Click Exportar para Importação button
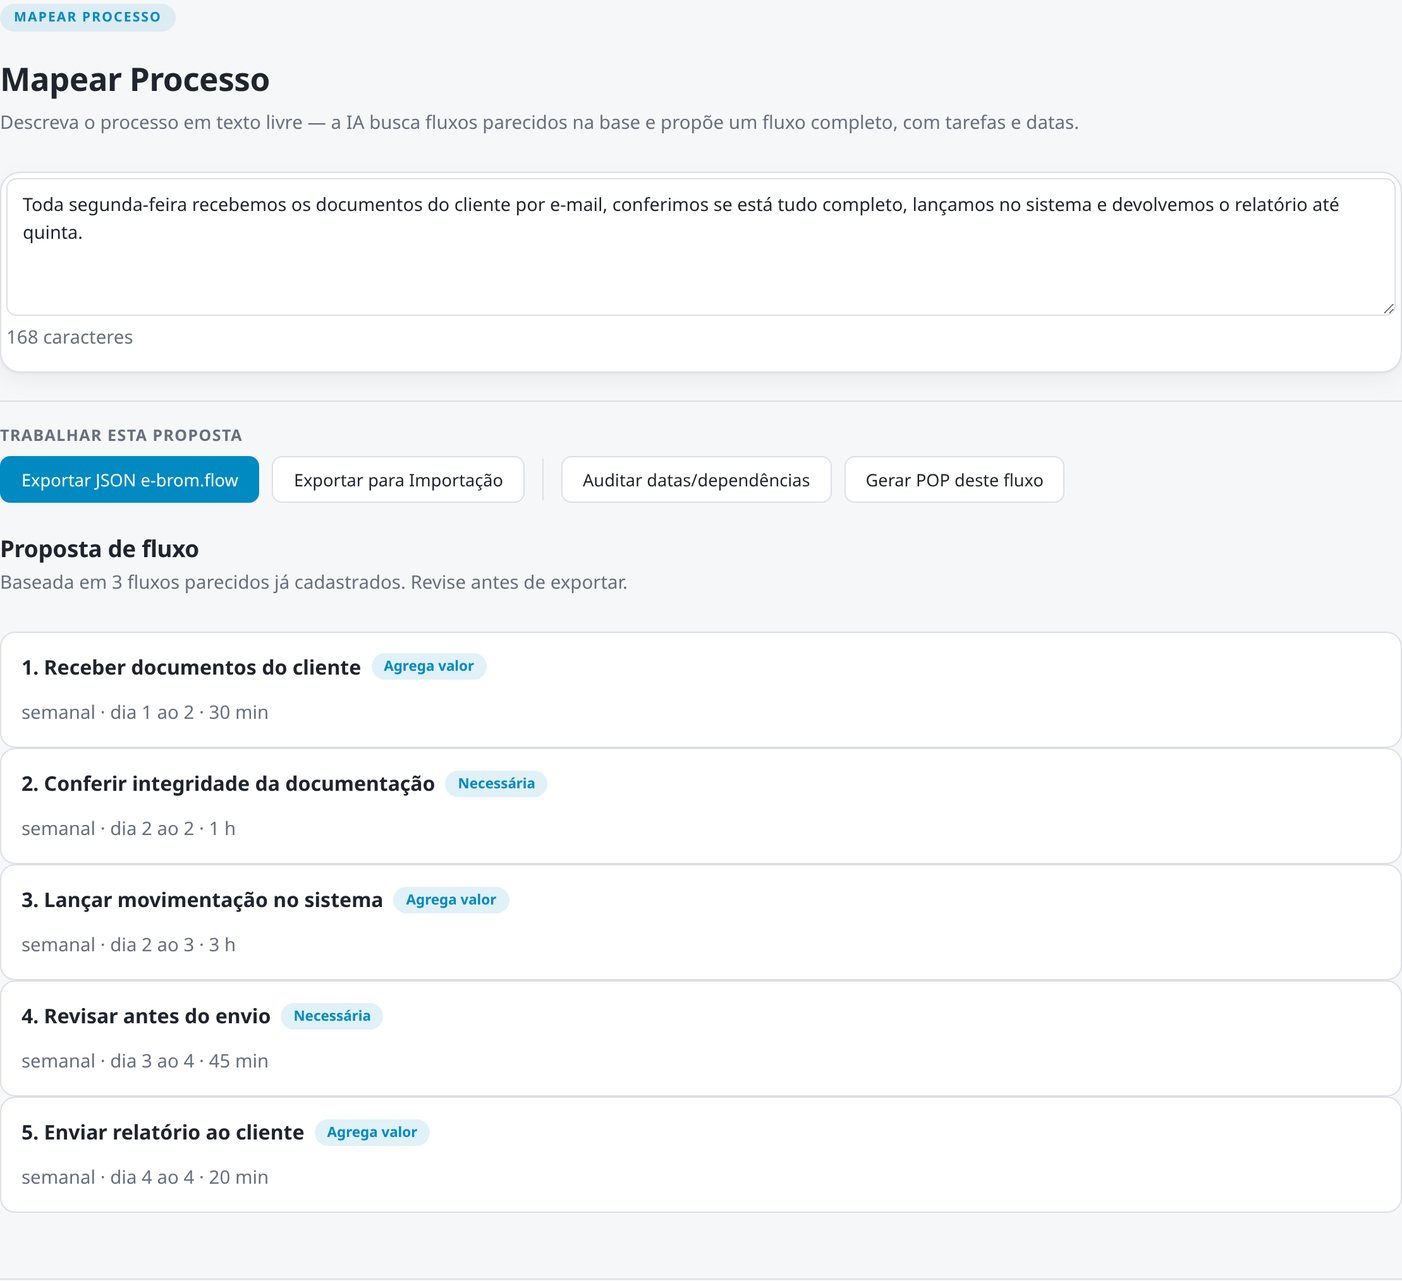Image resolution: width=1402 pixels, height=1281 pixels. coord(398,480)
